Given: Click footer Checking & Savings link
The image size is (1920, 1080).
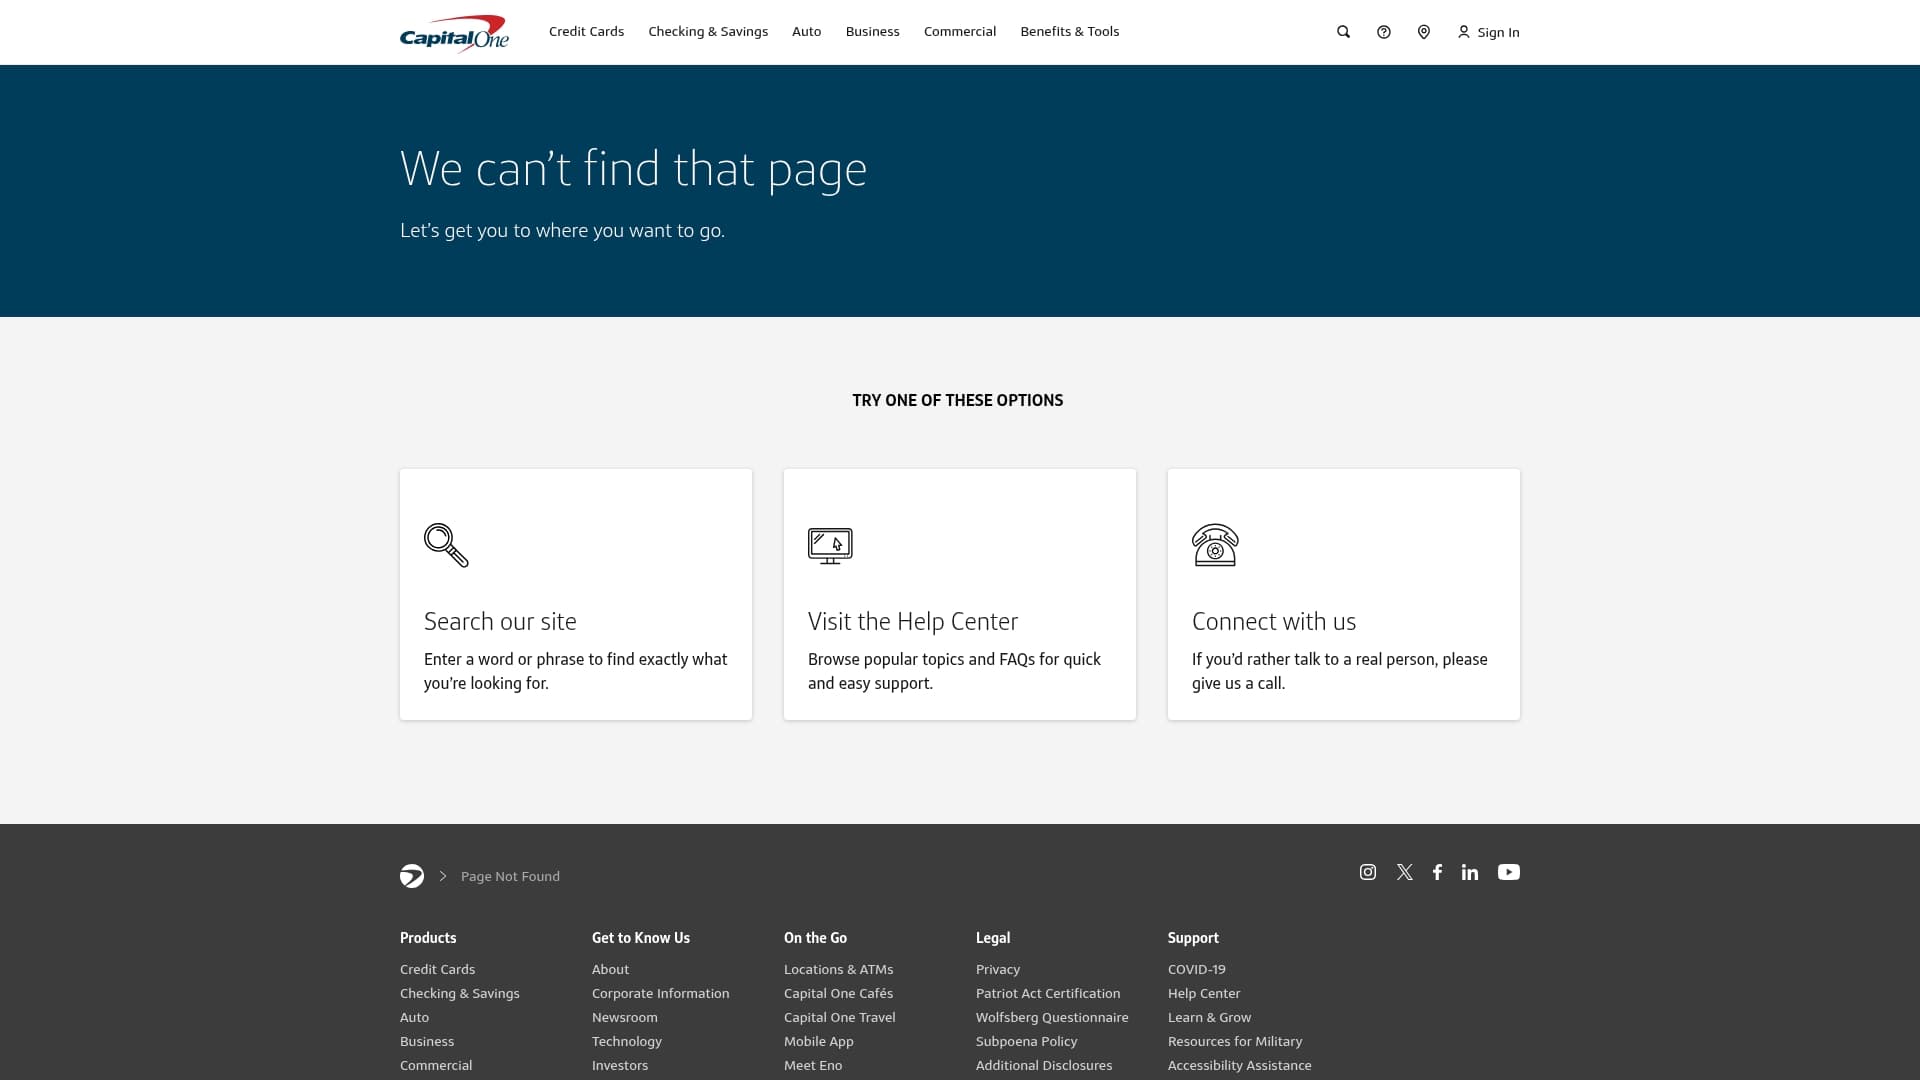Looking at the screenshot, I should coord(459,994).
